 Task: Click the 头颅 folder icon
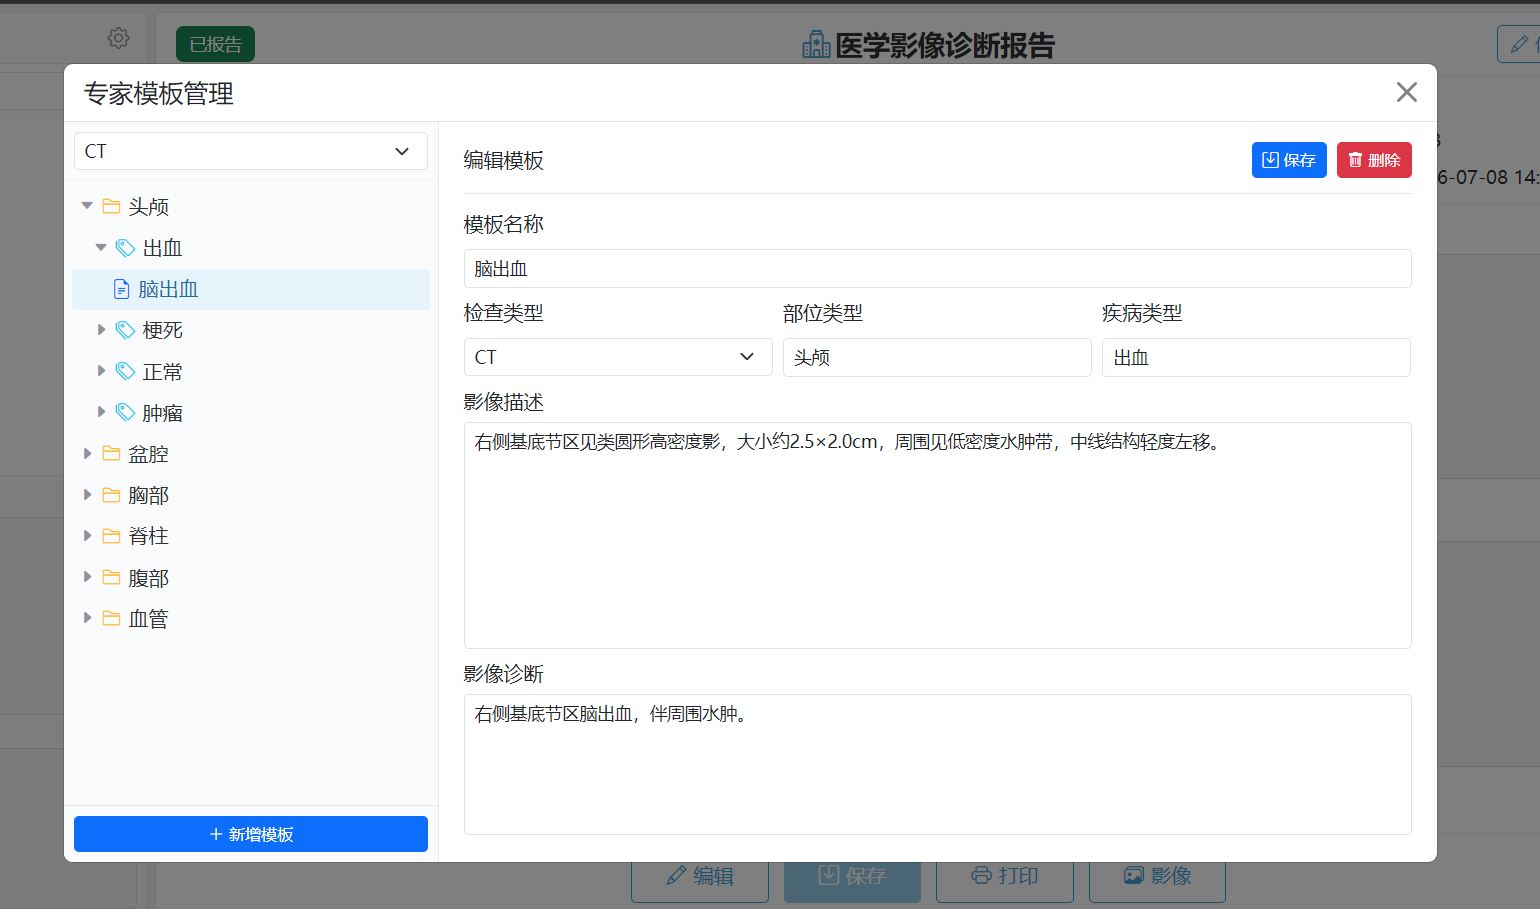pos(111,206)
